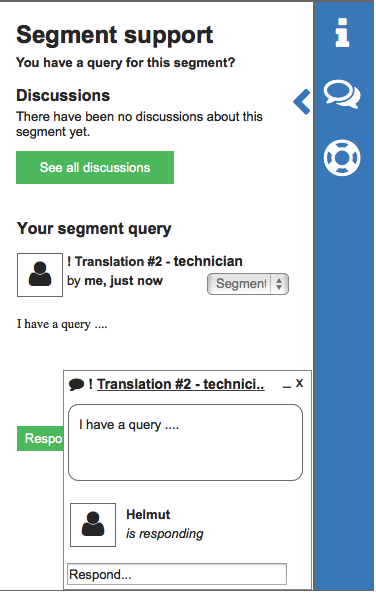The image size is (376, 593).
Task: Click the green Respond button
Action: (x=40, y=438)
